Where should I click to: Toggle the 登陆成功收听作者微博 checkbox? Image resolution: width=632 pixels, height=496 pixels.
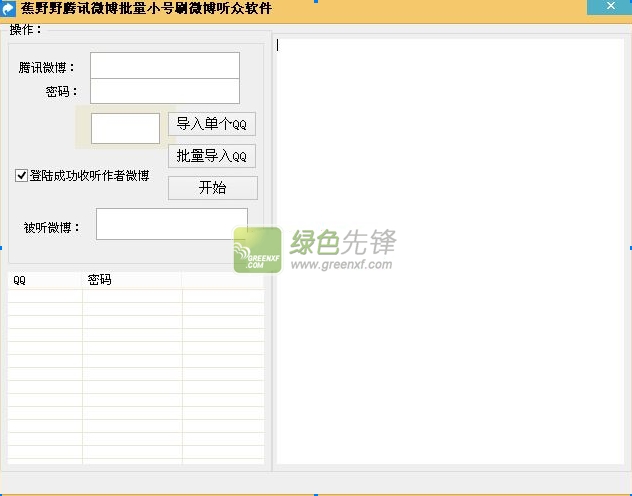(21, 176)
